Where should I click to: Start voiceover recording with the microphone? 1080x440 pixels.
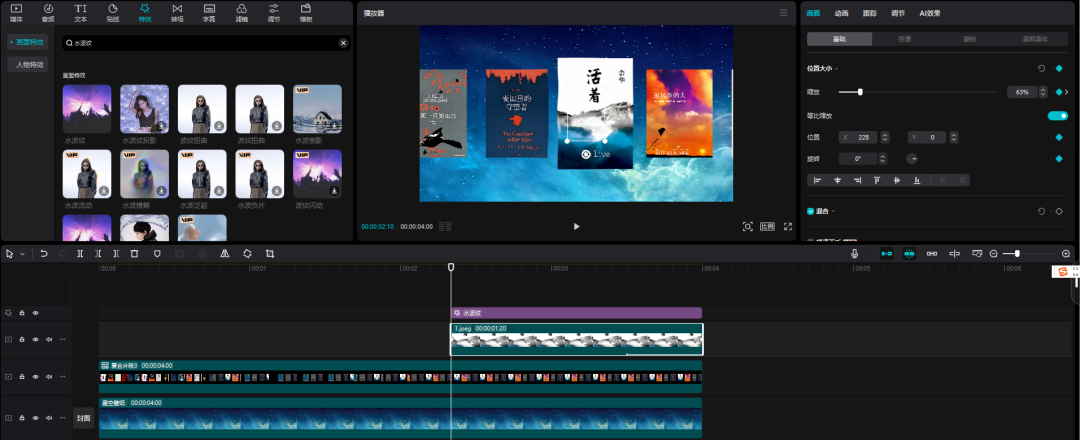click(855, 253)
